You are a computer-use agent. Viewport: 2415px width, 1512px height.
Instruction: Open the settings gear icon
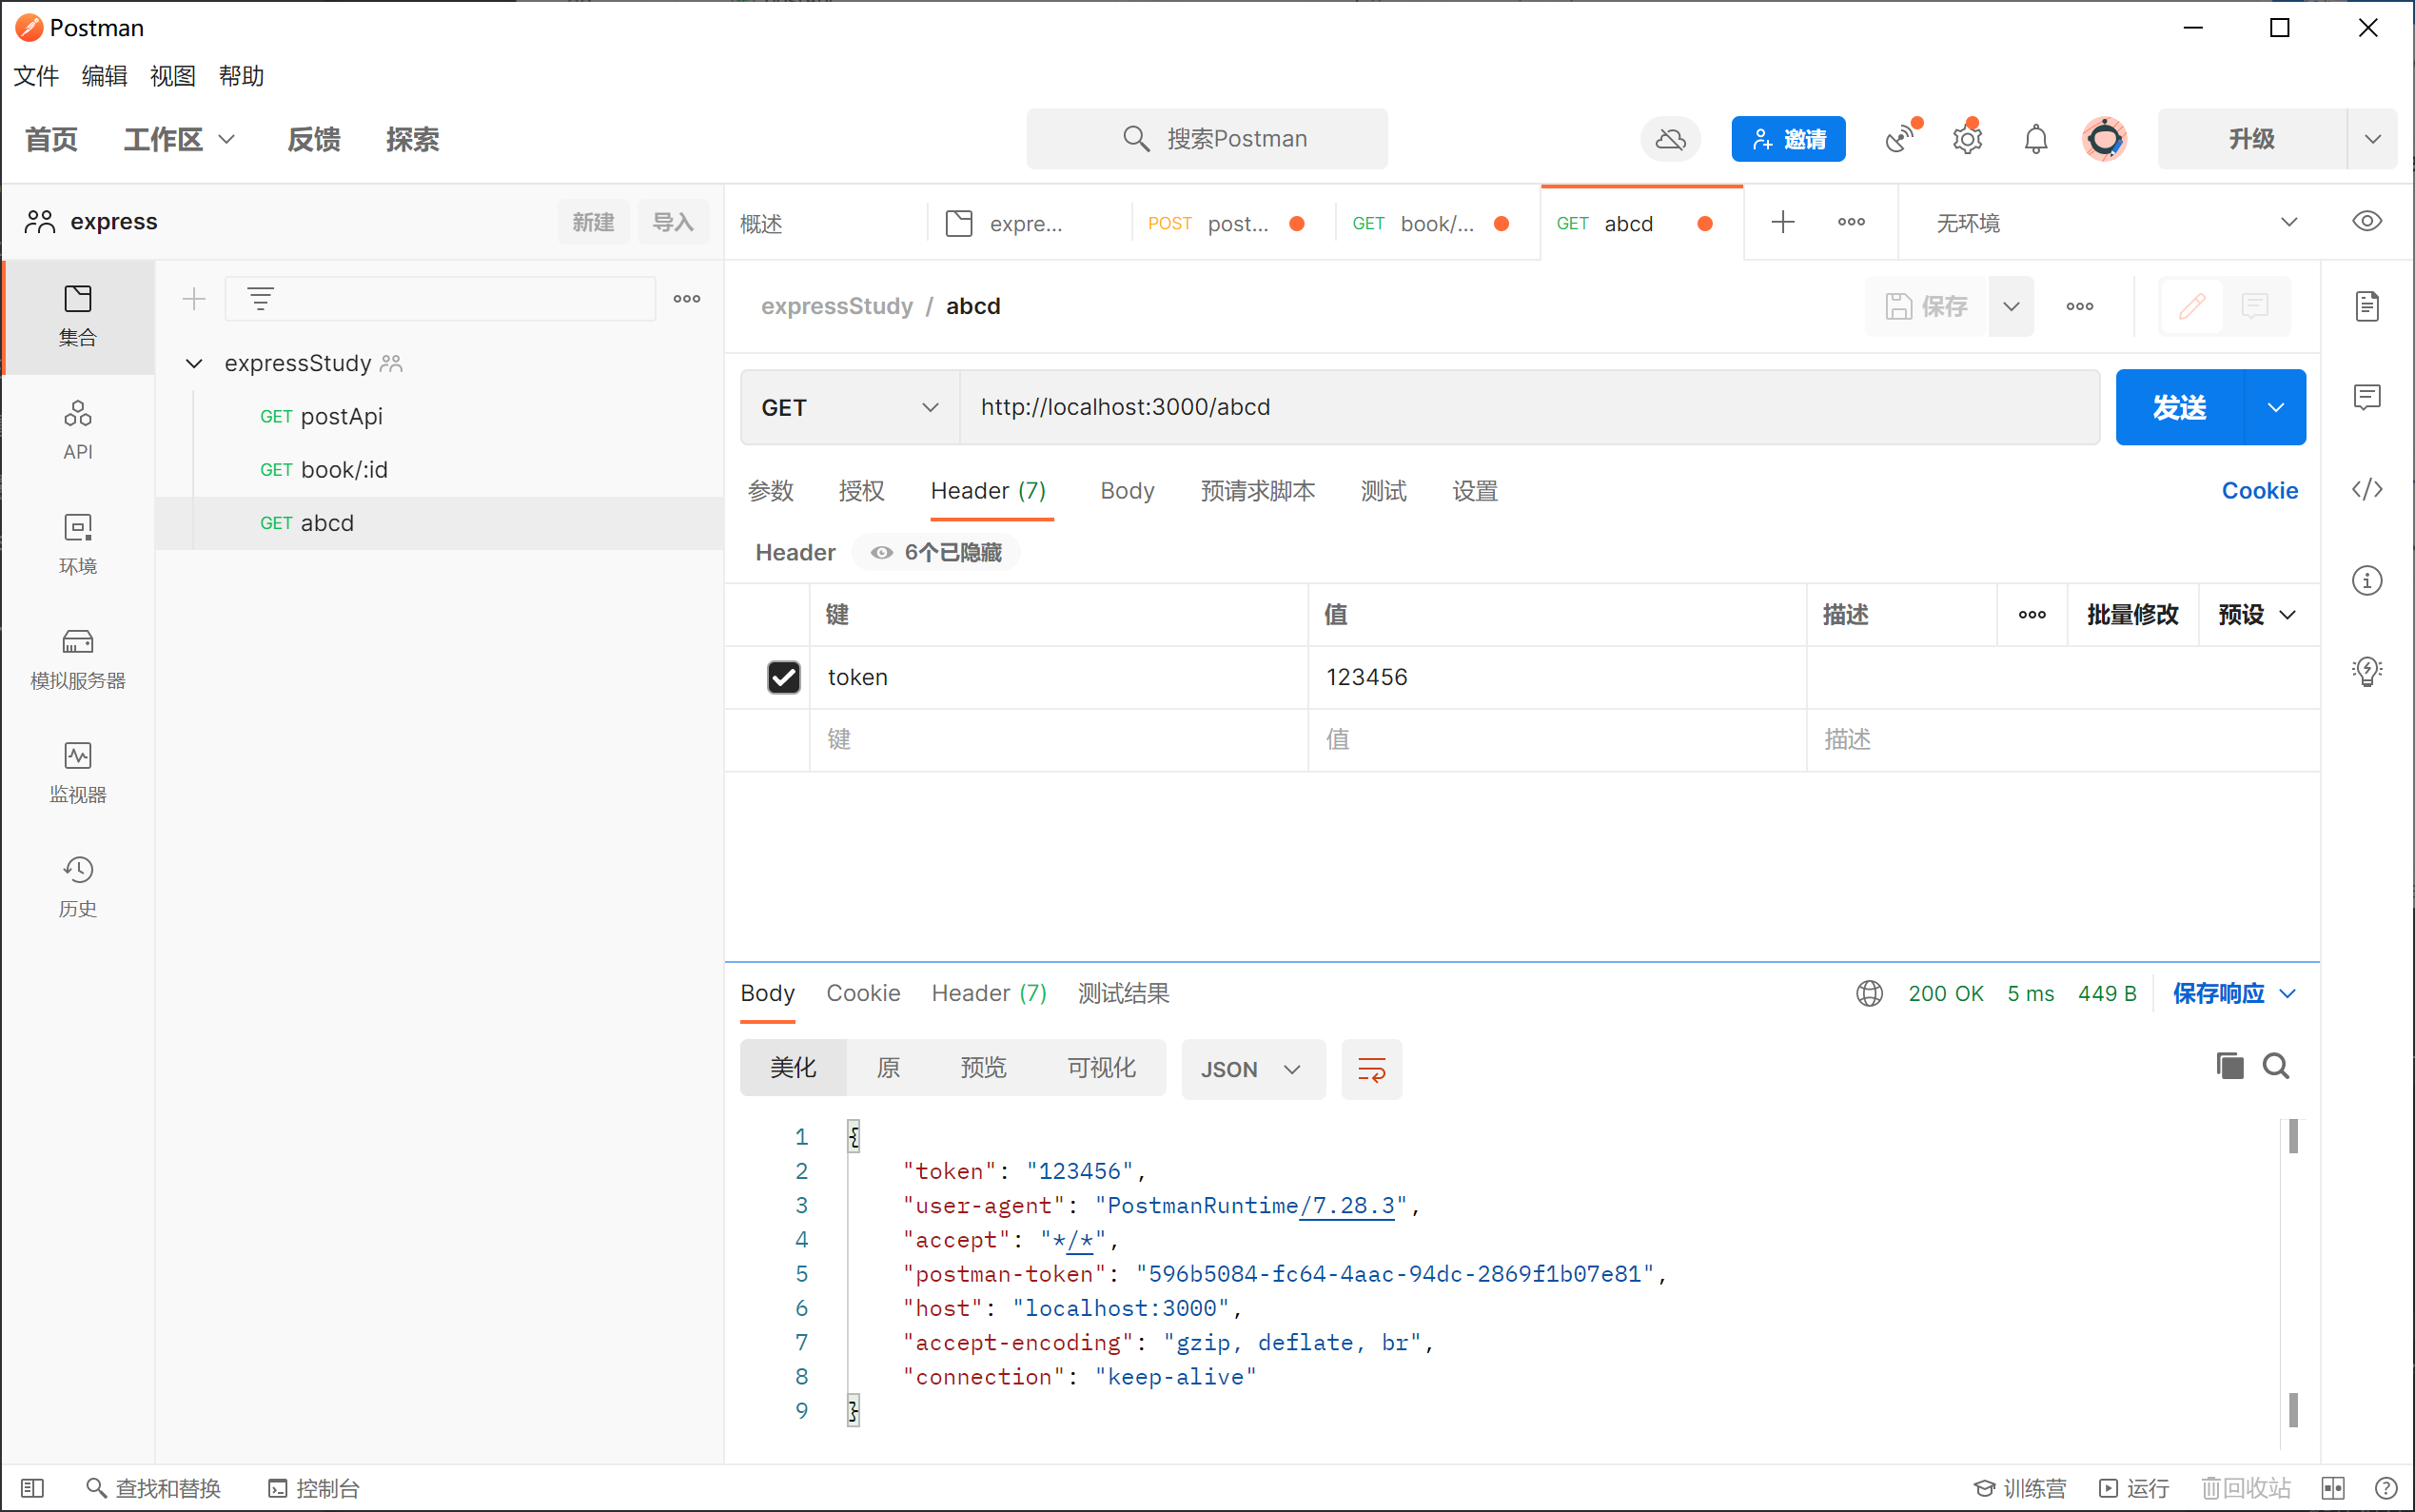tap(1967, 139)
